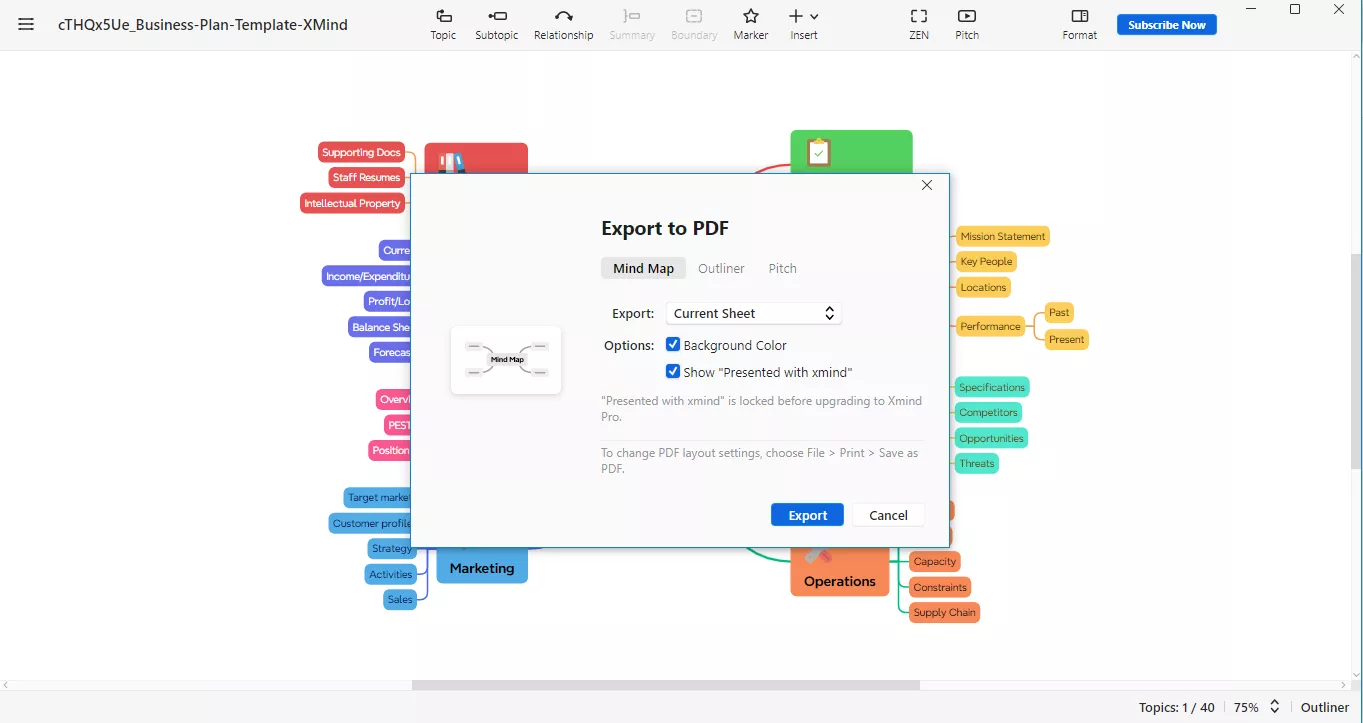The width and height of the screenshot is (1363, 723).
Task: Disable Show "Presented with xmind" option
Action: [x=673, y=371]
